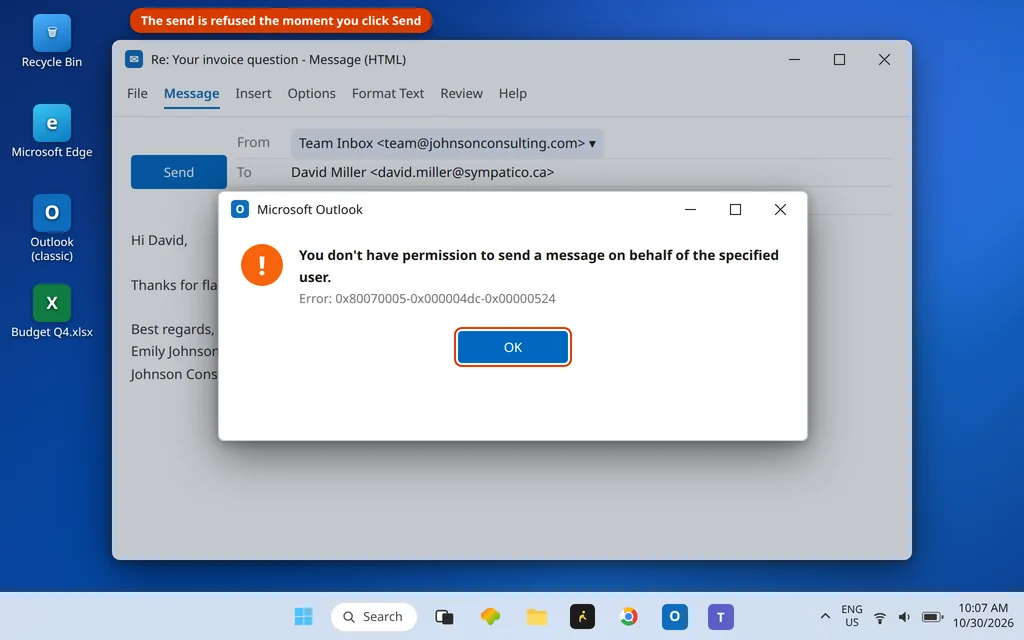Screen dimensions: 1024x640
Task: Open the Insert ribbon tab
Action: click(253, 93)
